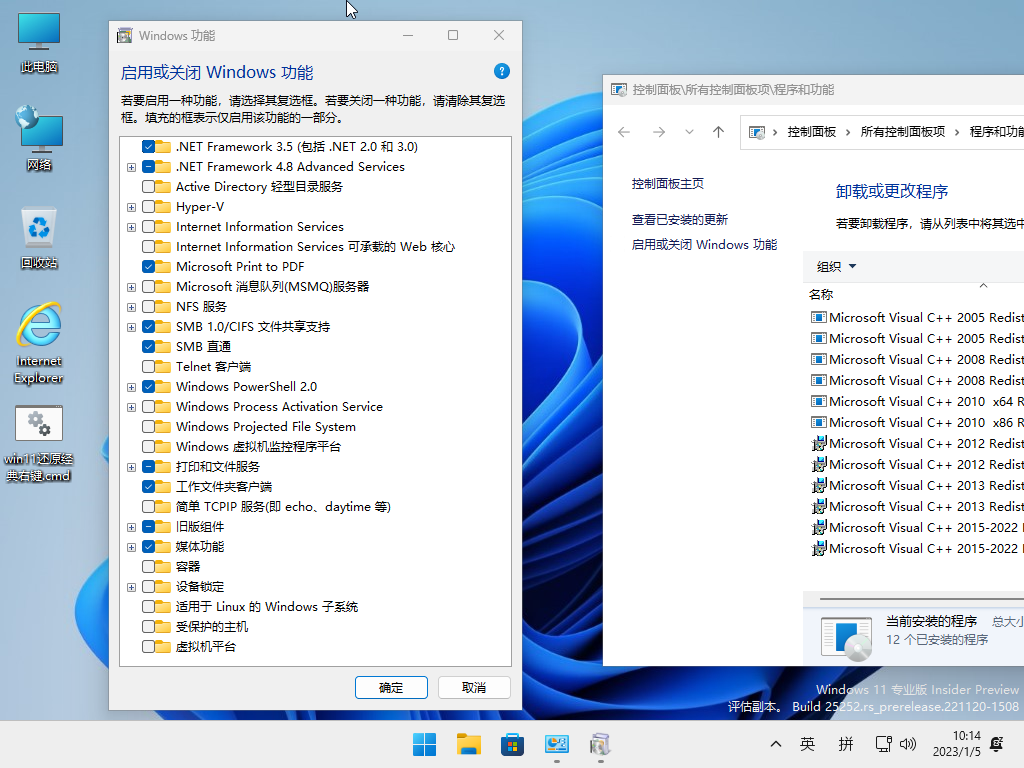Open the taskbar clock and date
Viewport: 1024px width, 768px height.
[x=957, y=744]
